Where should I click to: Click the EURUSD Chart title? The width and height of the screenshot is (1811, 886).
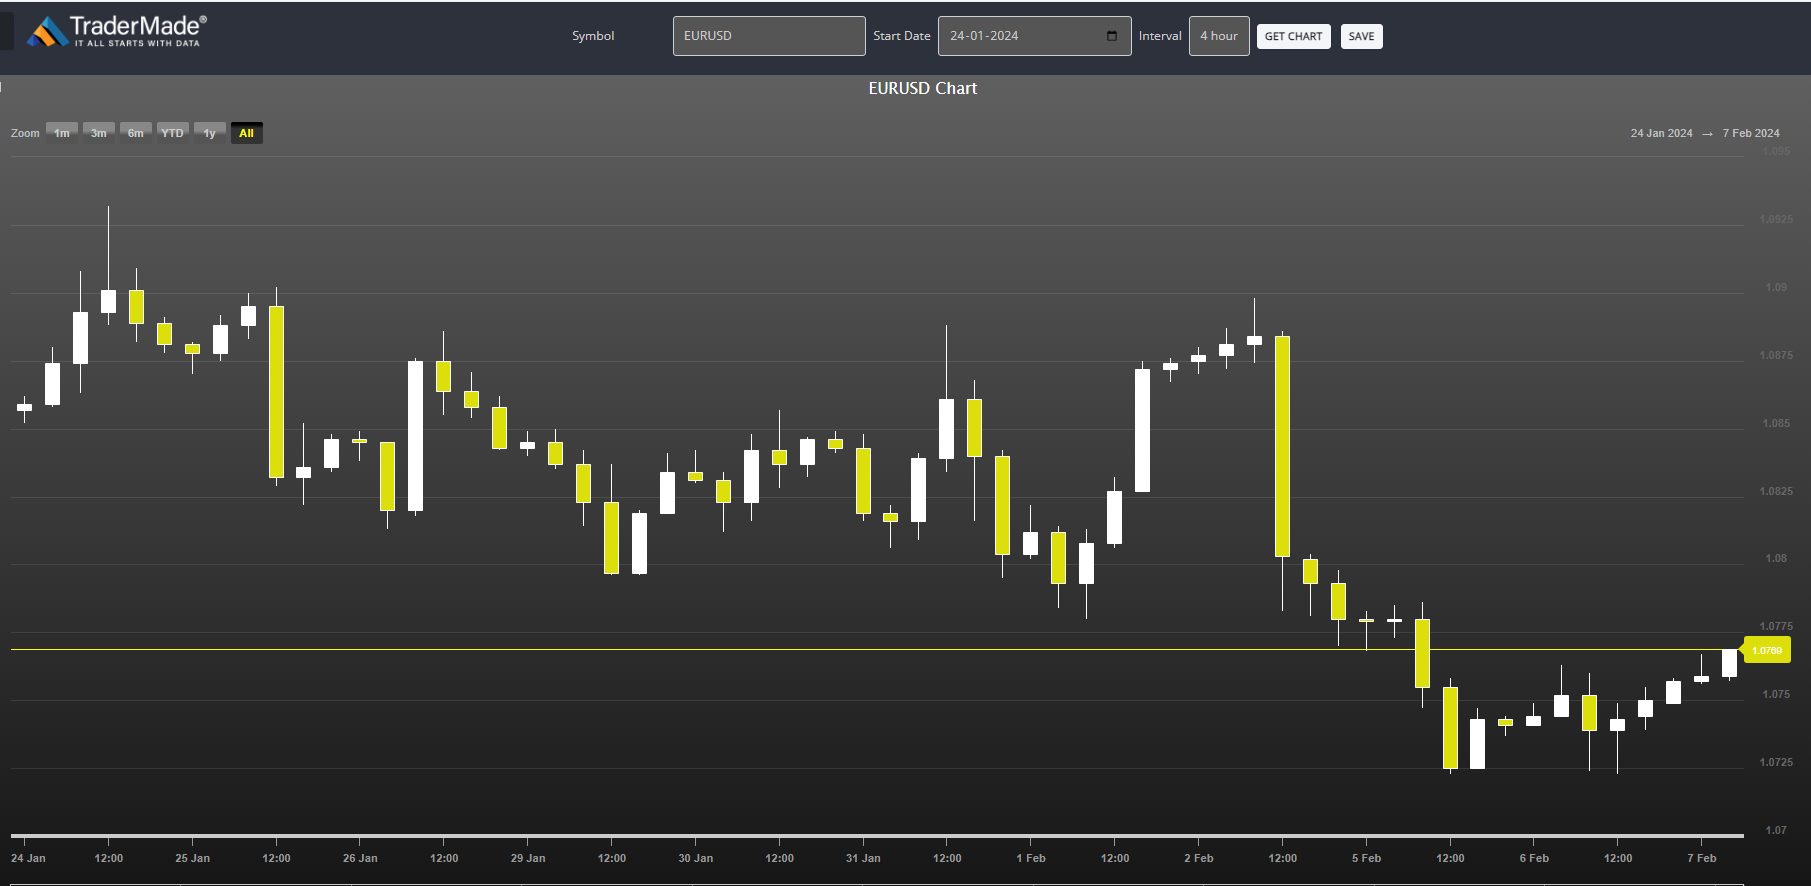922,88
